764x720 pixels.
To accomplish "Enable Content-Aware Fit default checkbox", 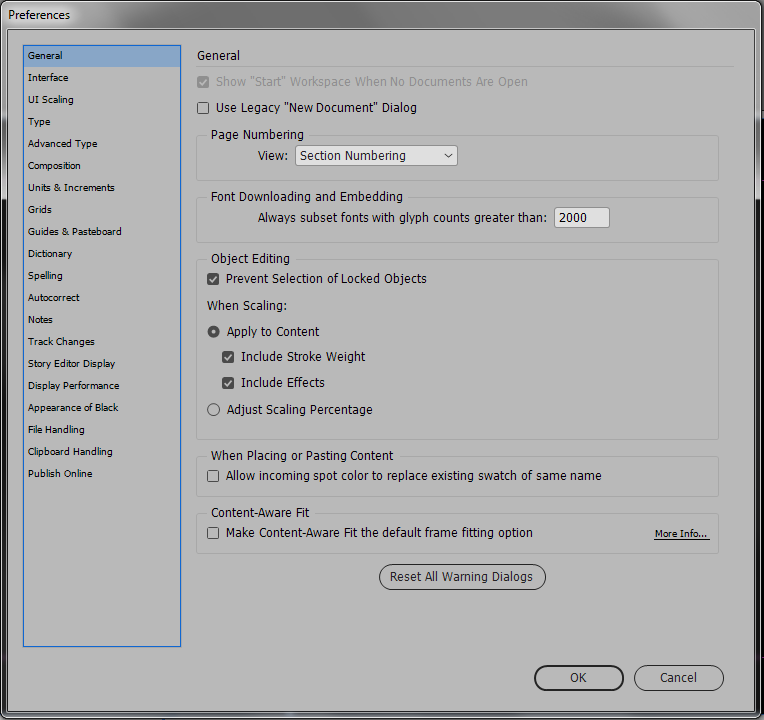I will (213, 533).
